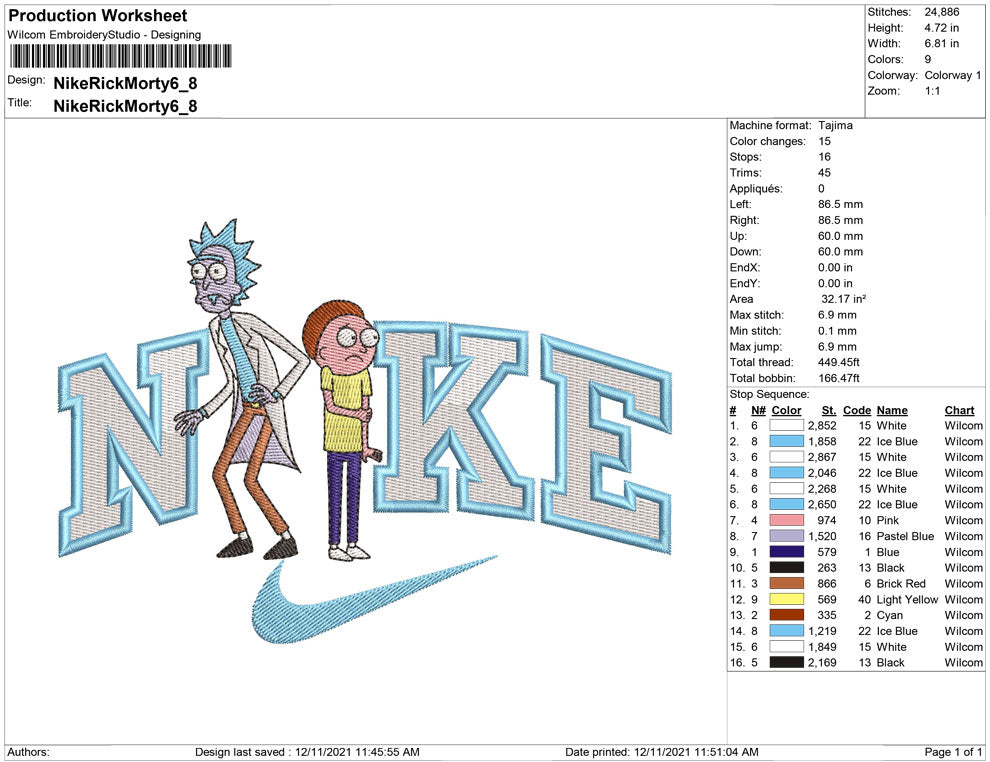This screenshot has height=762, width=990.
Task: Click the 'Design last saved' timestamp
Action: (x=307, y=752)
